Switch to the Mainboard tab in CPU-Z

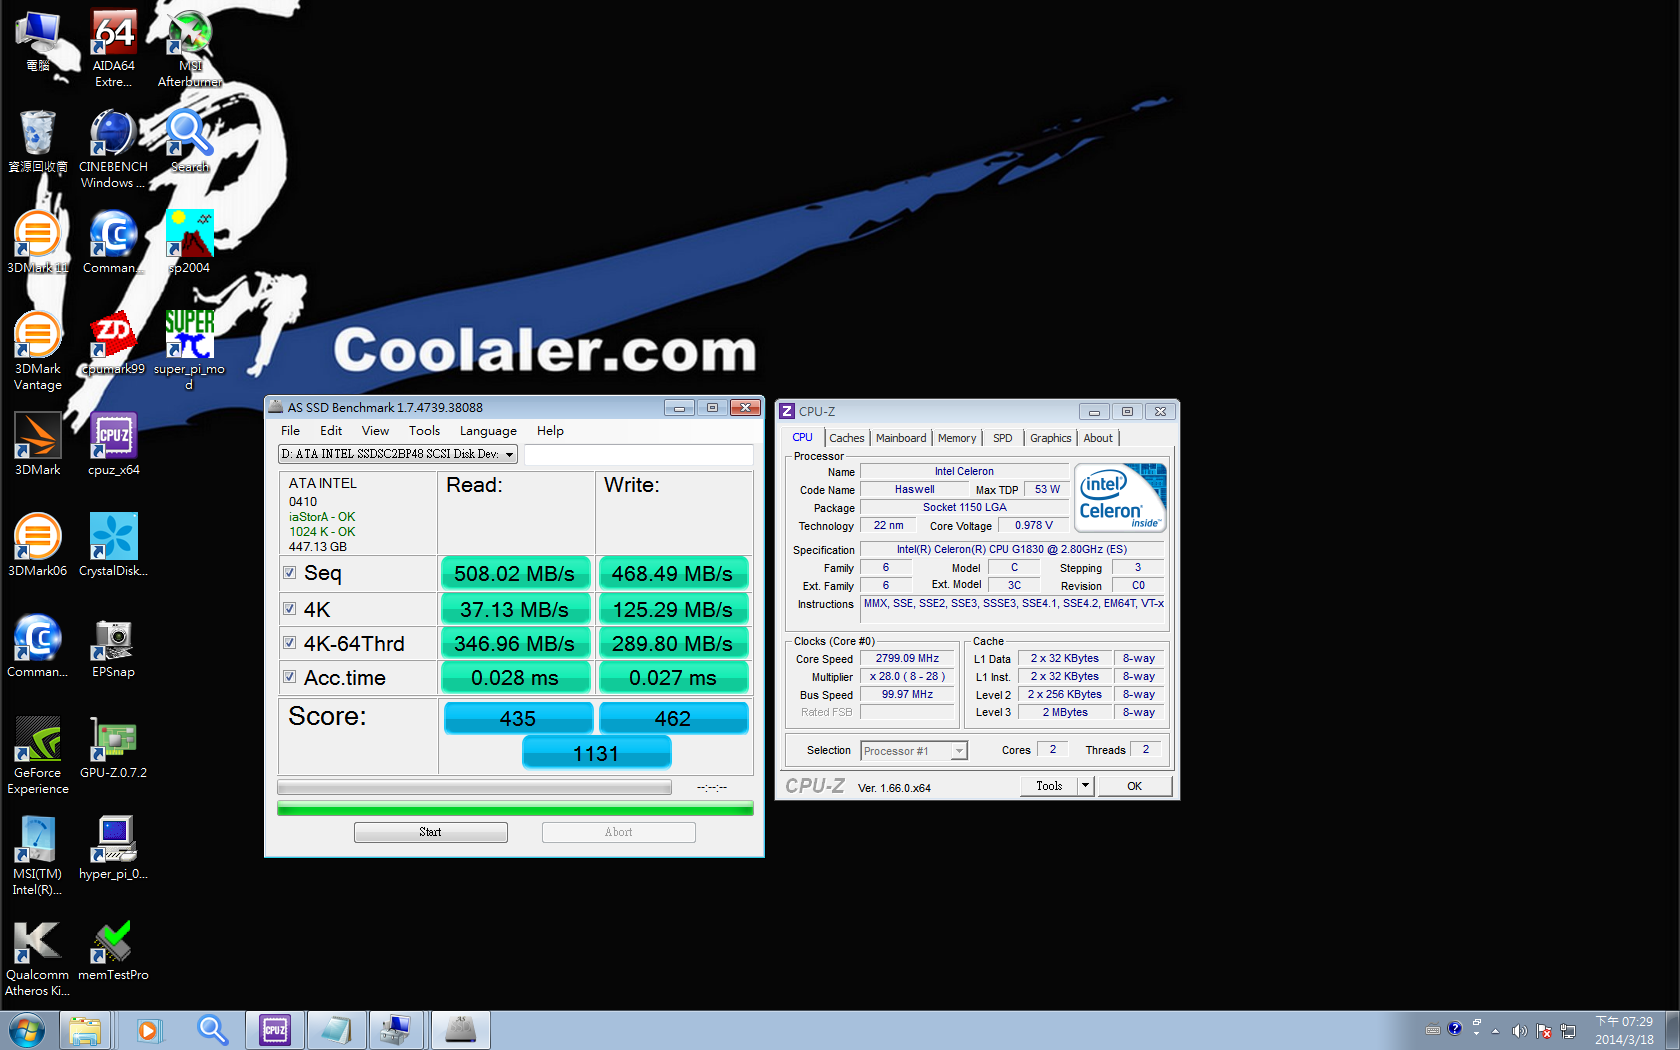point(901,438)
